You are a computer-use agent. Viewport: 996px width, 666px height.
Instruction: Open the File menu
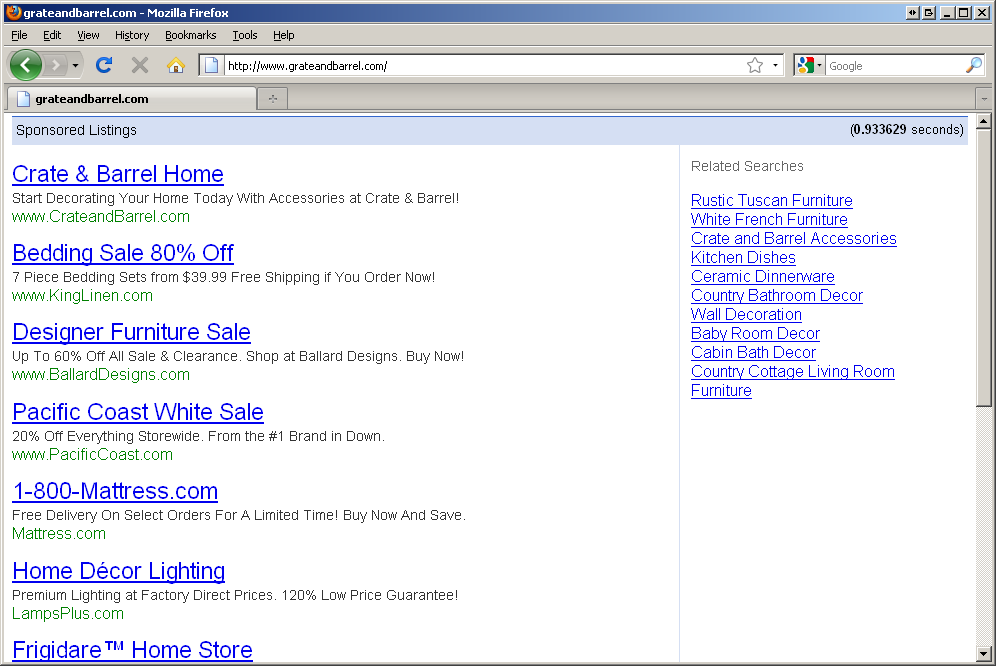tap(19, 35)
